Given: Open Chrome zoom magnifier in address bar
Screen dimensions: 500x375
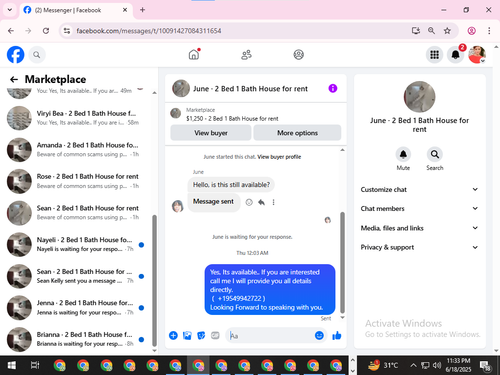Looking at the screenshot, I should (x=431, y=31).
